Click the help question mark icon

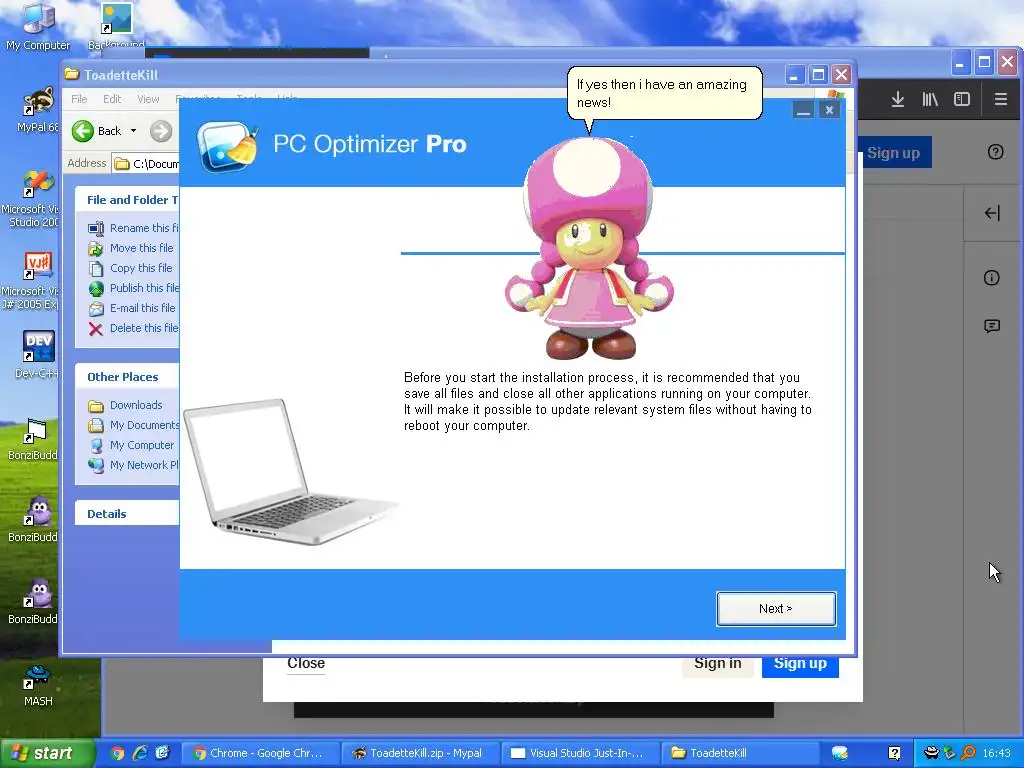(x=995, y=152)
